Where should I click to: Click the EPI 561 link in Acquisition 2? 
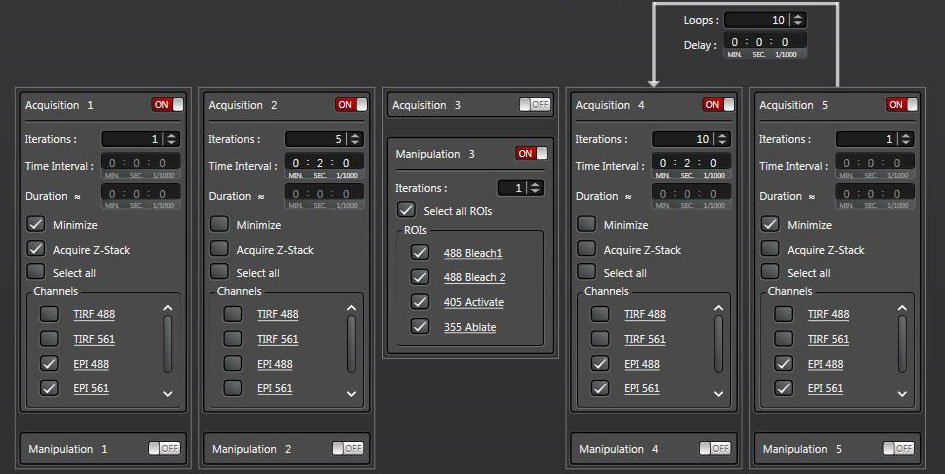(x=274, y=388)
